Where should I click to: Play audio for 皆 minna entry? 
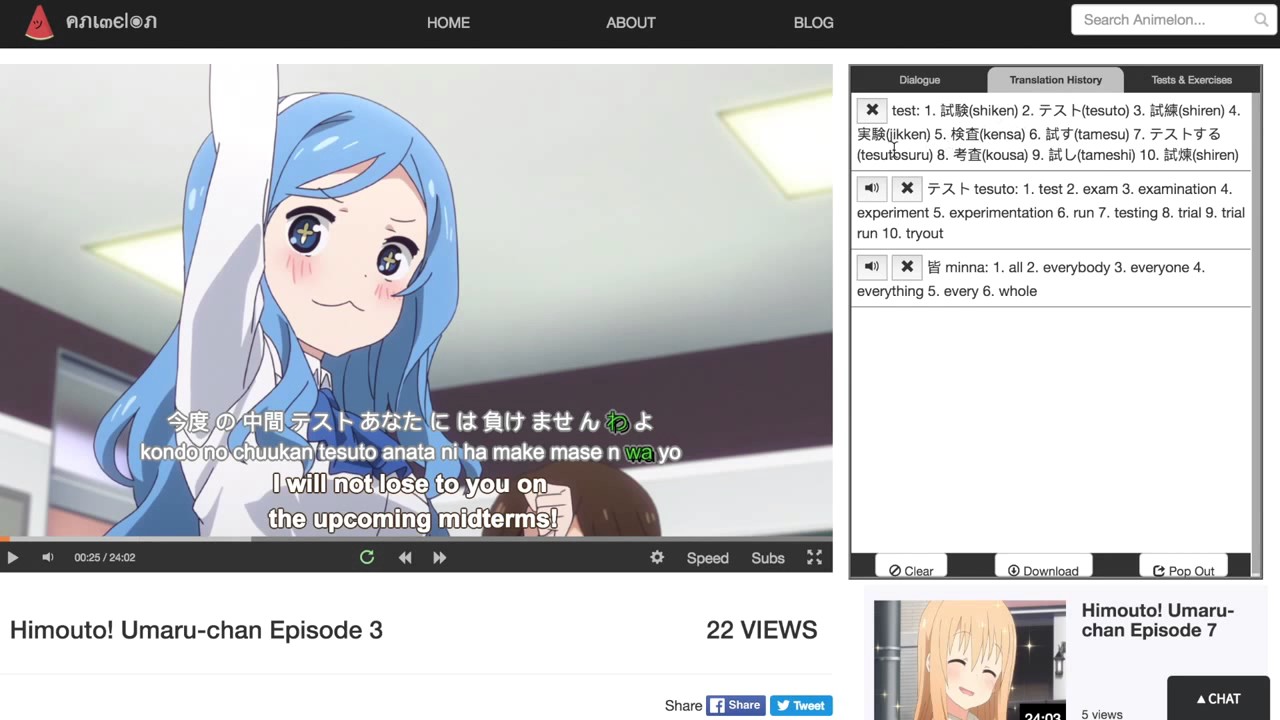872,267
